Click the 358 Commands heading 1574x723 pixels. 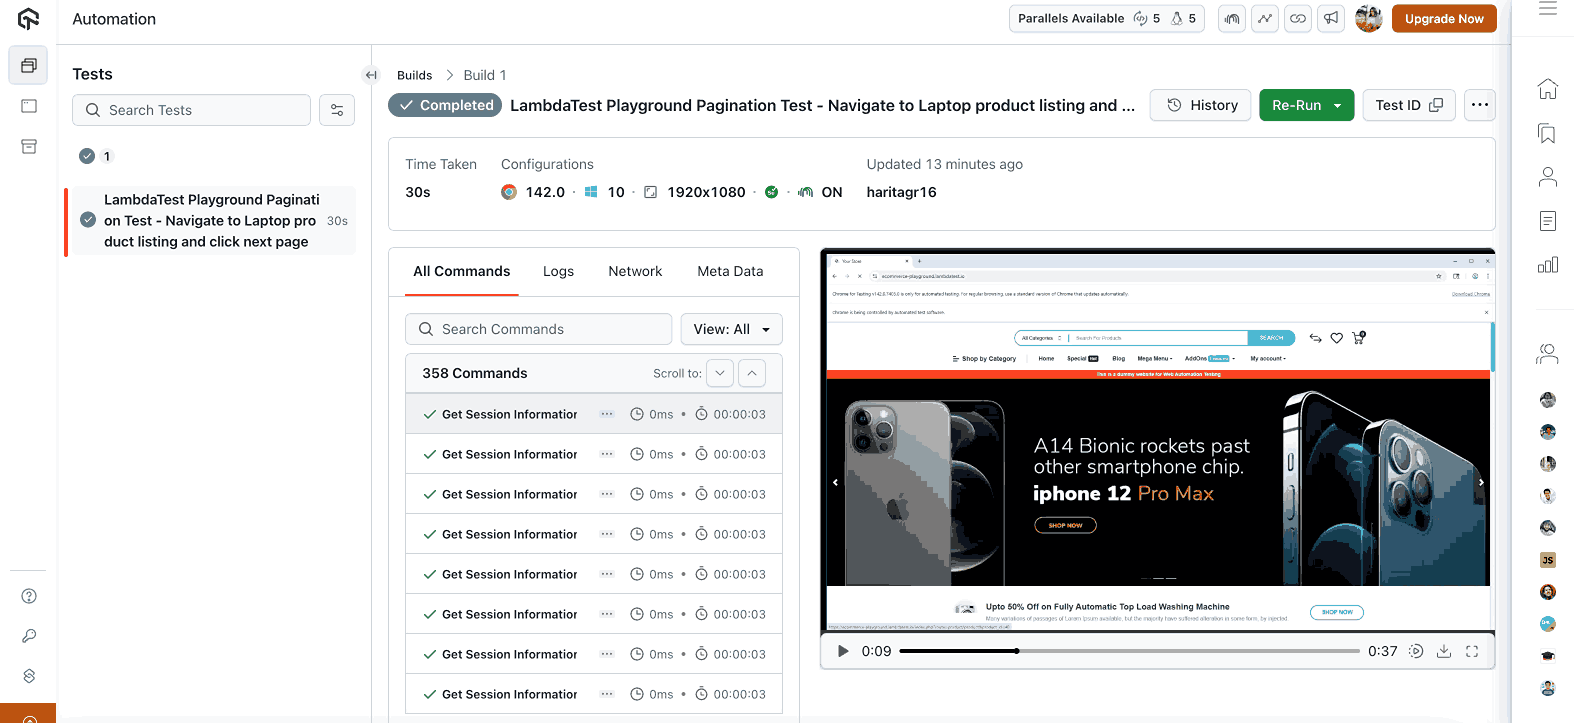point(474,373)
